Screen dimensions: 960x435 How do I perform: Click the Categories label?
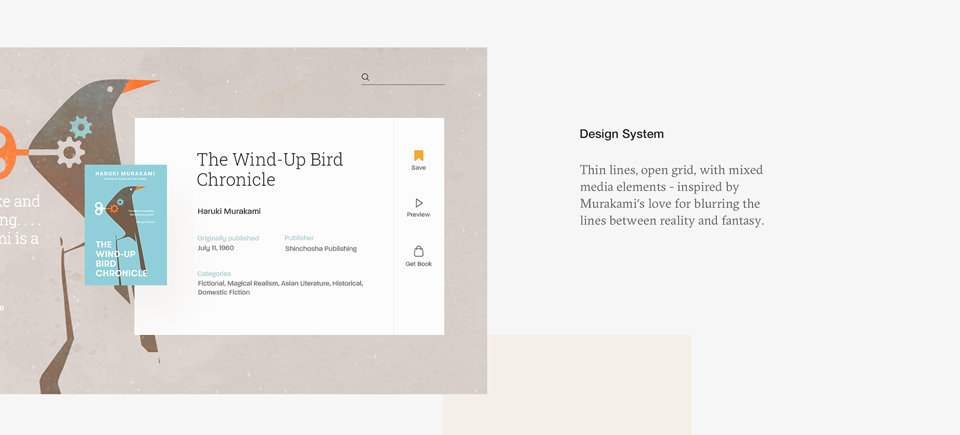tap(214, 274)
